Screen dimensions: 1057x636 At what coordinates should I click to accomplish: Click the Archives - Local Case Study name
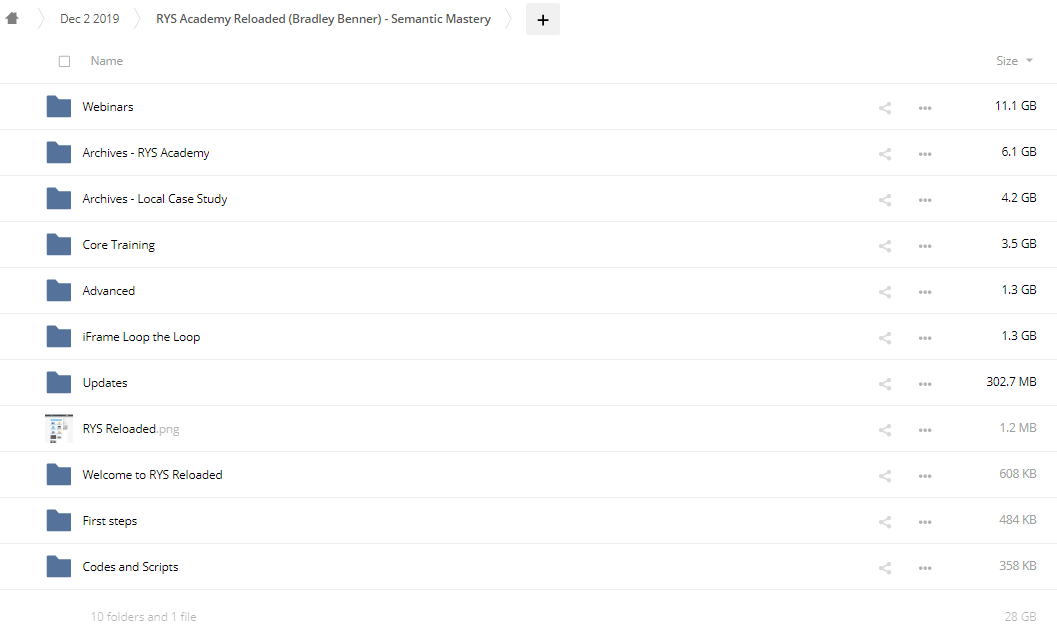click(x=155, y=199)
